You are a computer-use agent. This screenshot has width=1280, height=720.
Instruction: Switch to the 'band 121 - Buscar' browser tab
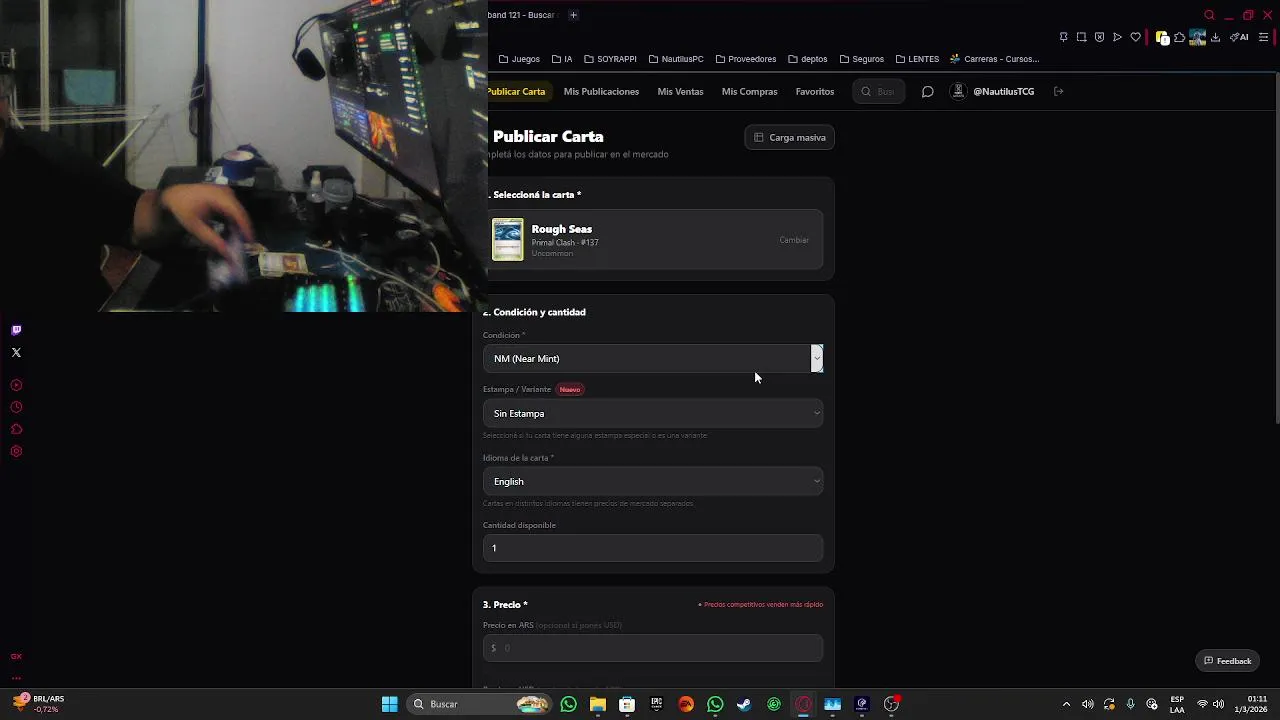[522, 15]
